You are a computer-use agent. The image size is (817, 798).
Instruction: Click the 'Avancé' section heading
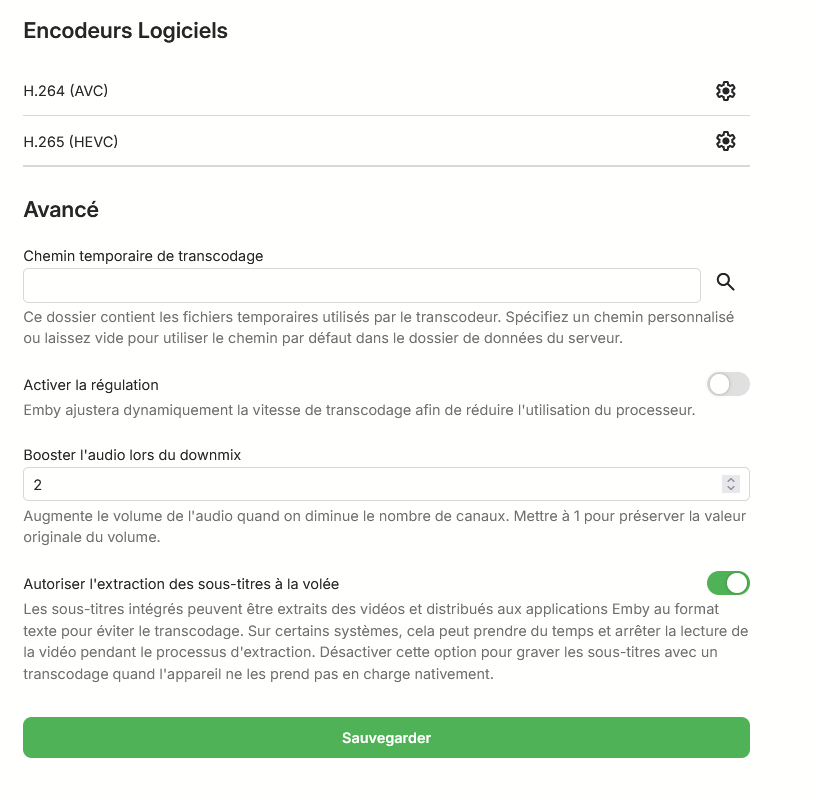pos(61,210)
